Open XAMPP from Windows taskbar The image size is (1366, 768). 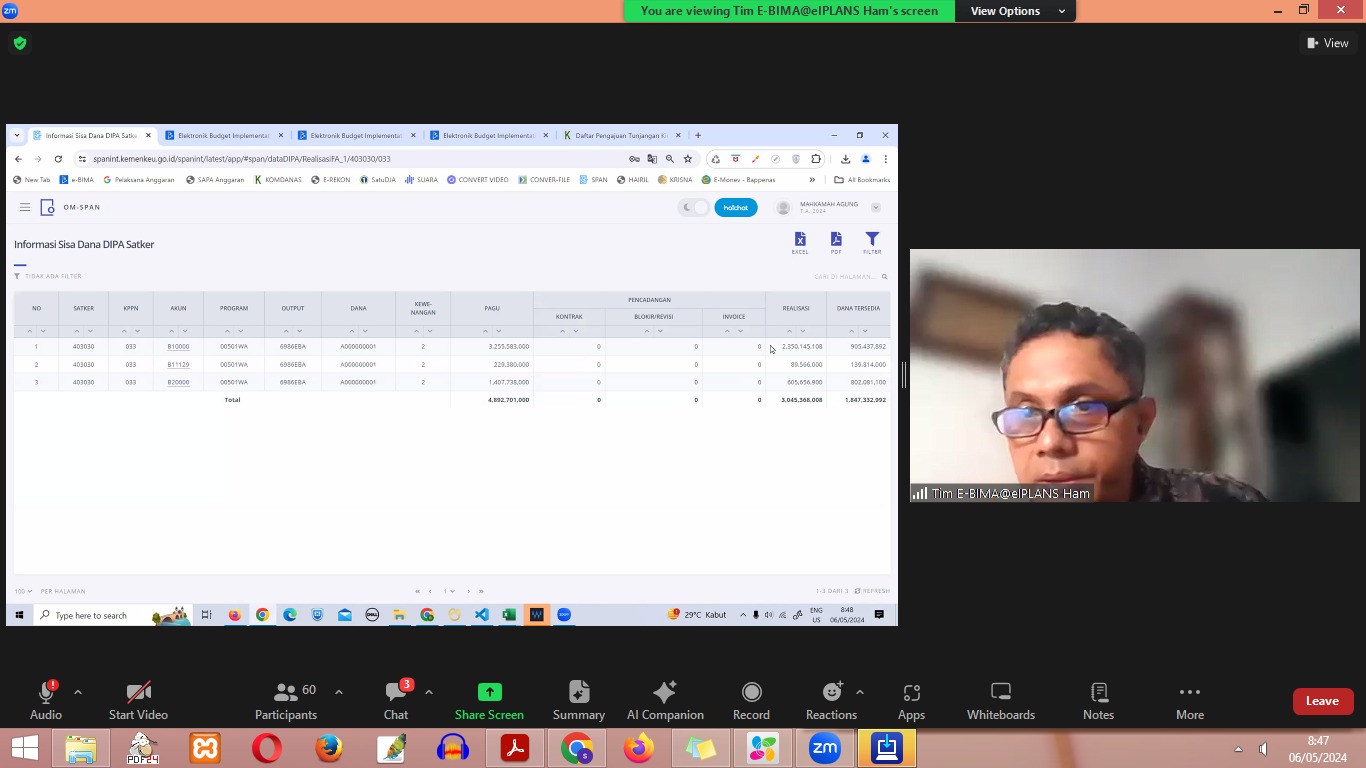205,748
